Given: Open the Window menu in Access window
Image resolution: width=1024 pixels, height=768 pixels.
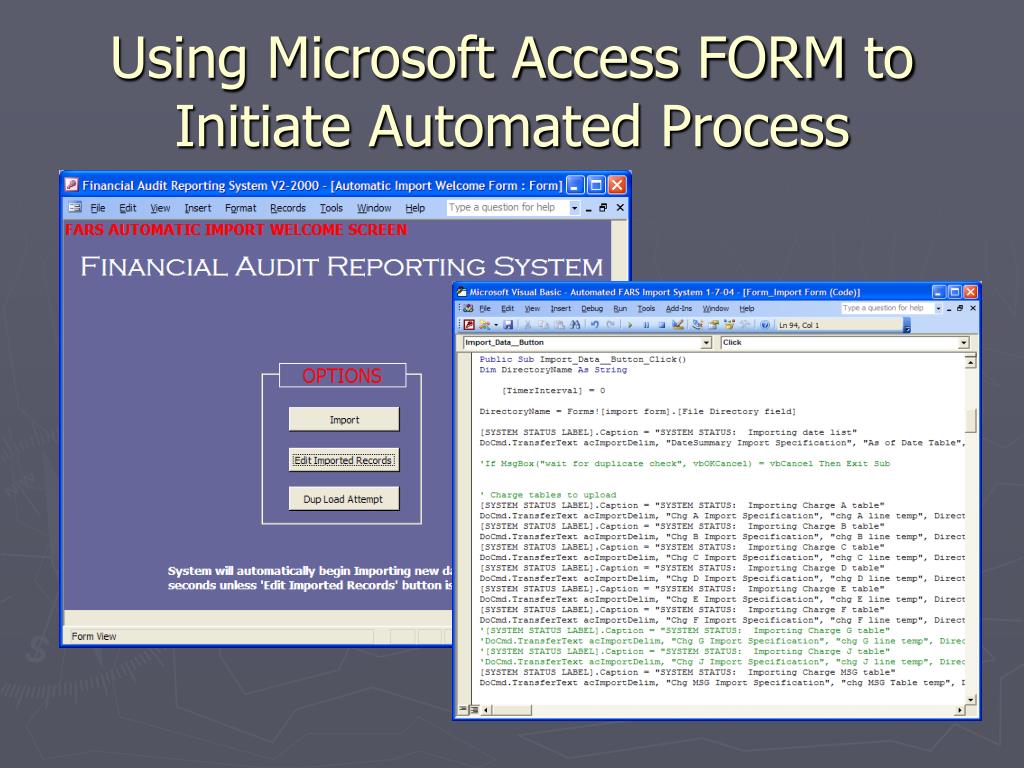Looking at the screenshot, I should click(x=374, y=208).
